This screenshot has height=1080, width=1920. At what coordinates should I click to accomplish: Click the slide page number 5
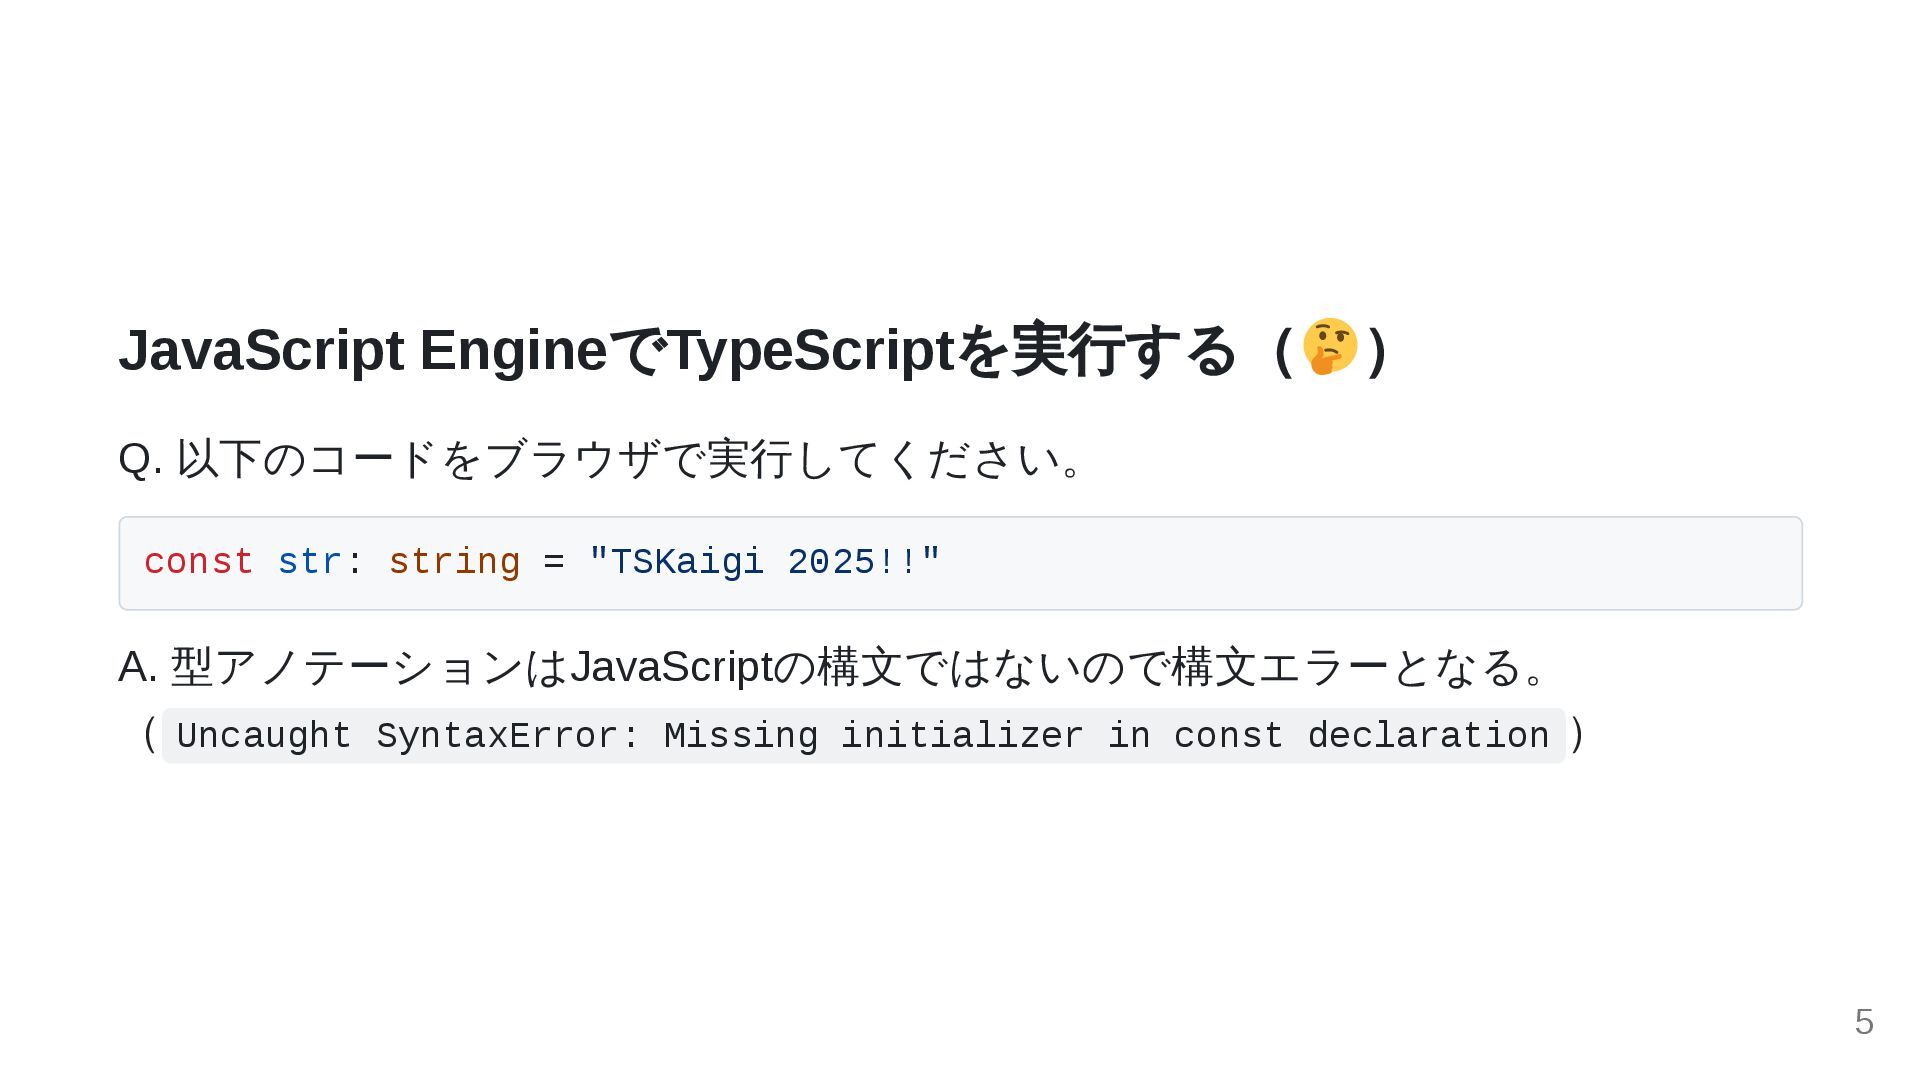pos(1863,1022)
